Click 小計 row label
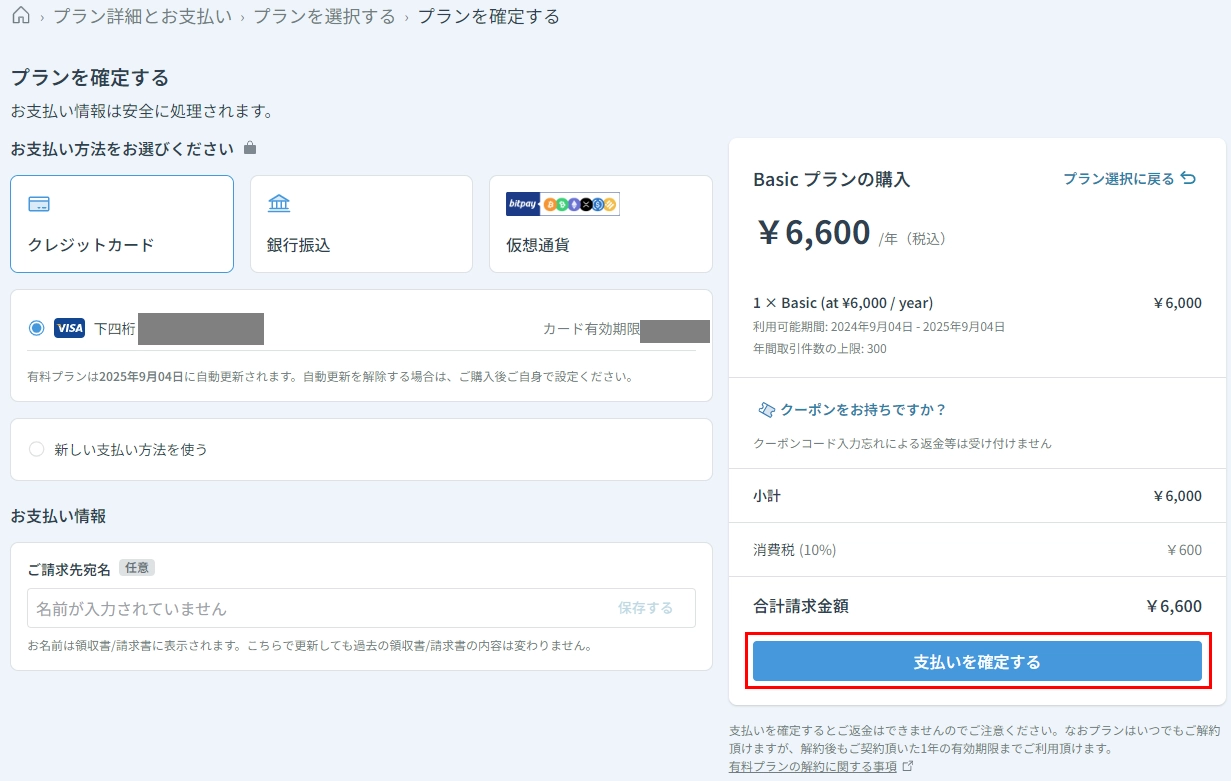 pos(767,496)
